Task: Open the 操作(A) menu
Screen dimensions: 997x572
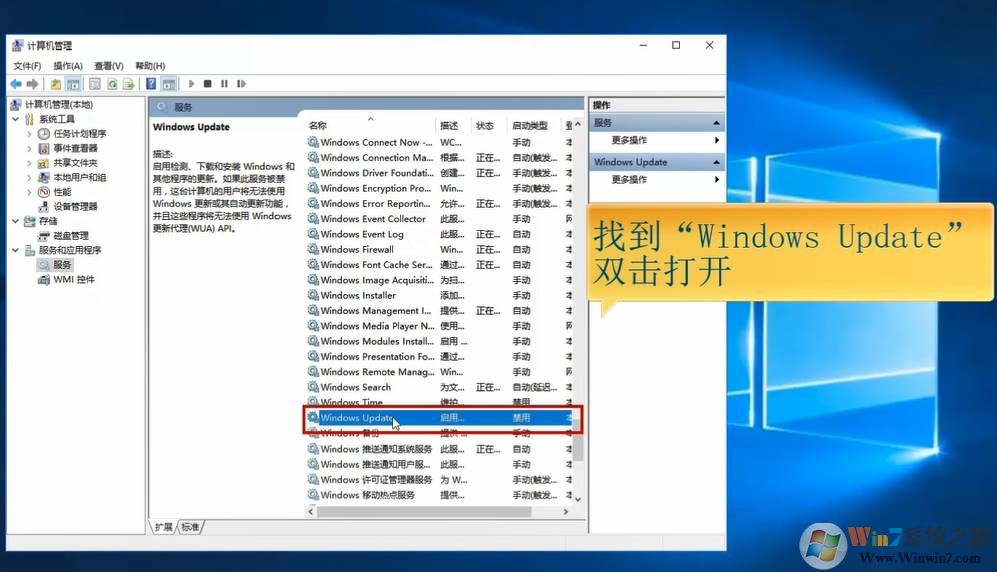Action: (x=67, y=65)
